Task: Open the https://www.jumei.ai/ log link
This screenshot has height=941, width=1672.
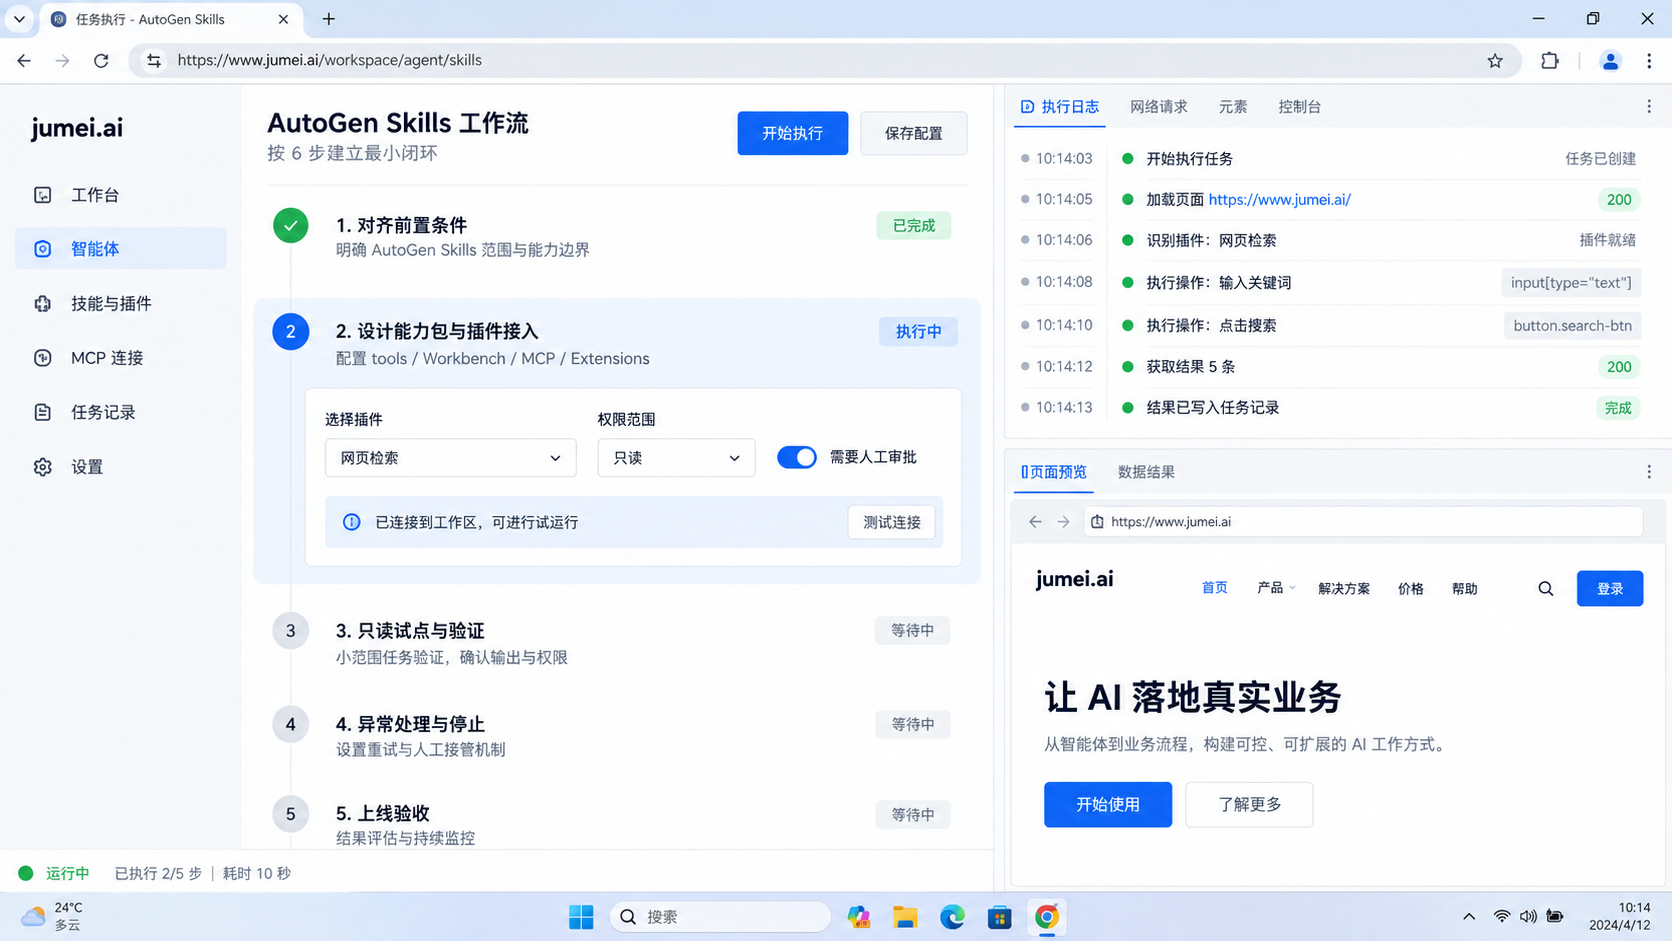Action: click(1279, 200)
